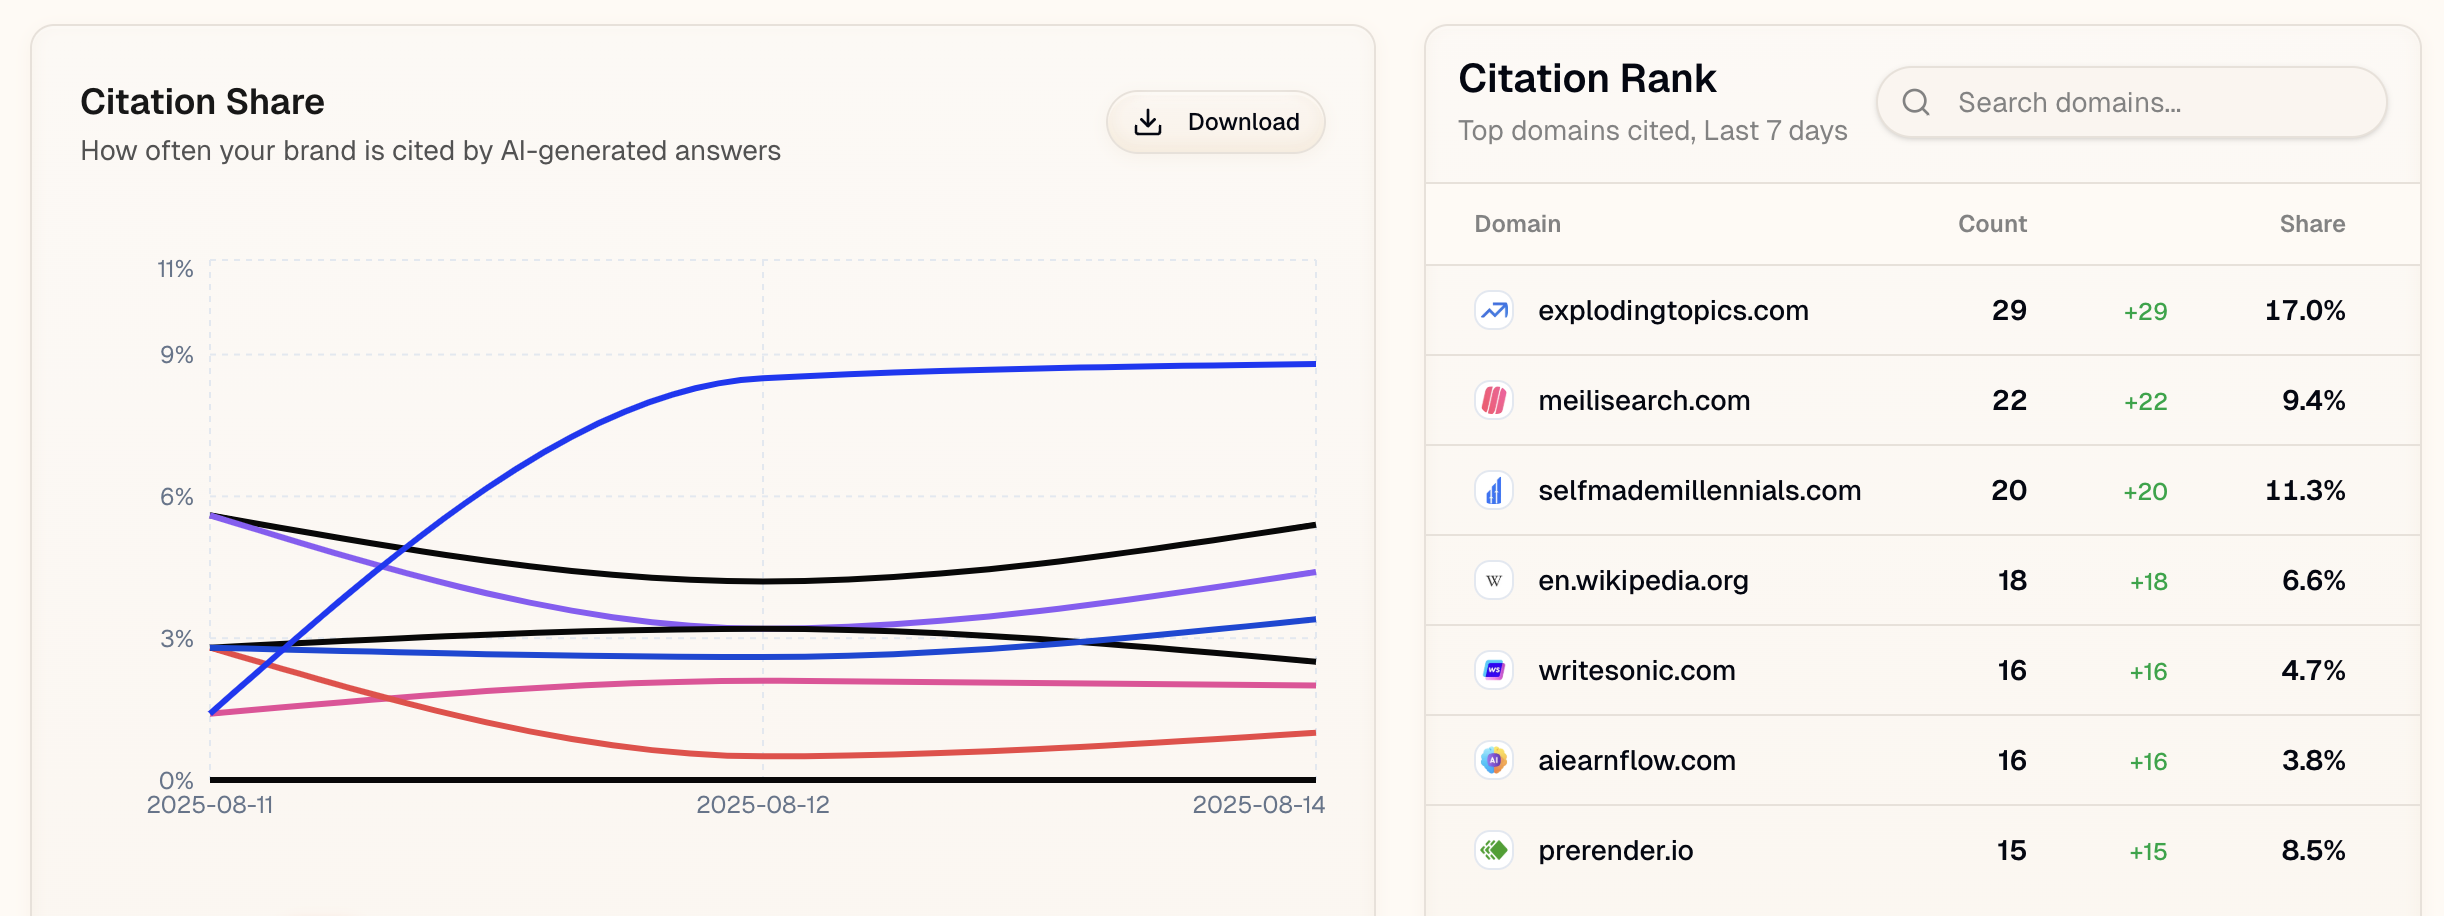Open the meilisearch.com domain row
Image resolution: width=2444 pixels, height=916 pixels.
click(1922, 400)
